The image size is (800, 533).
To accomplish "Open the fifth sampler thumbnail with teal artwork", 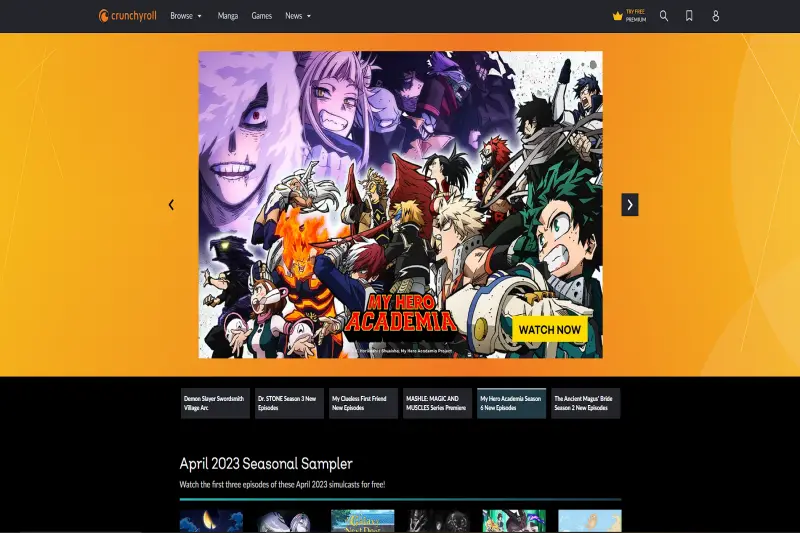I will (514, 521).
